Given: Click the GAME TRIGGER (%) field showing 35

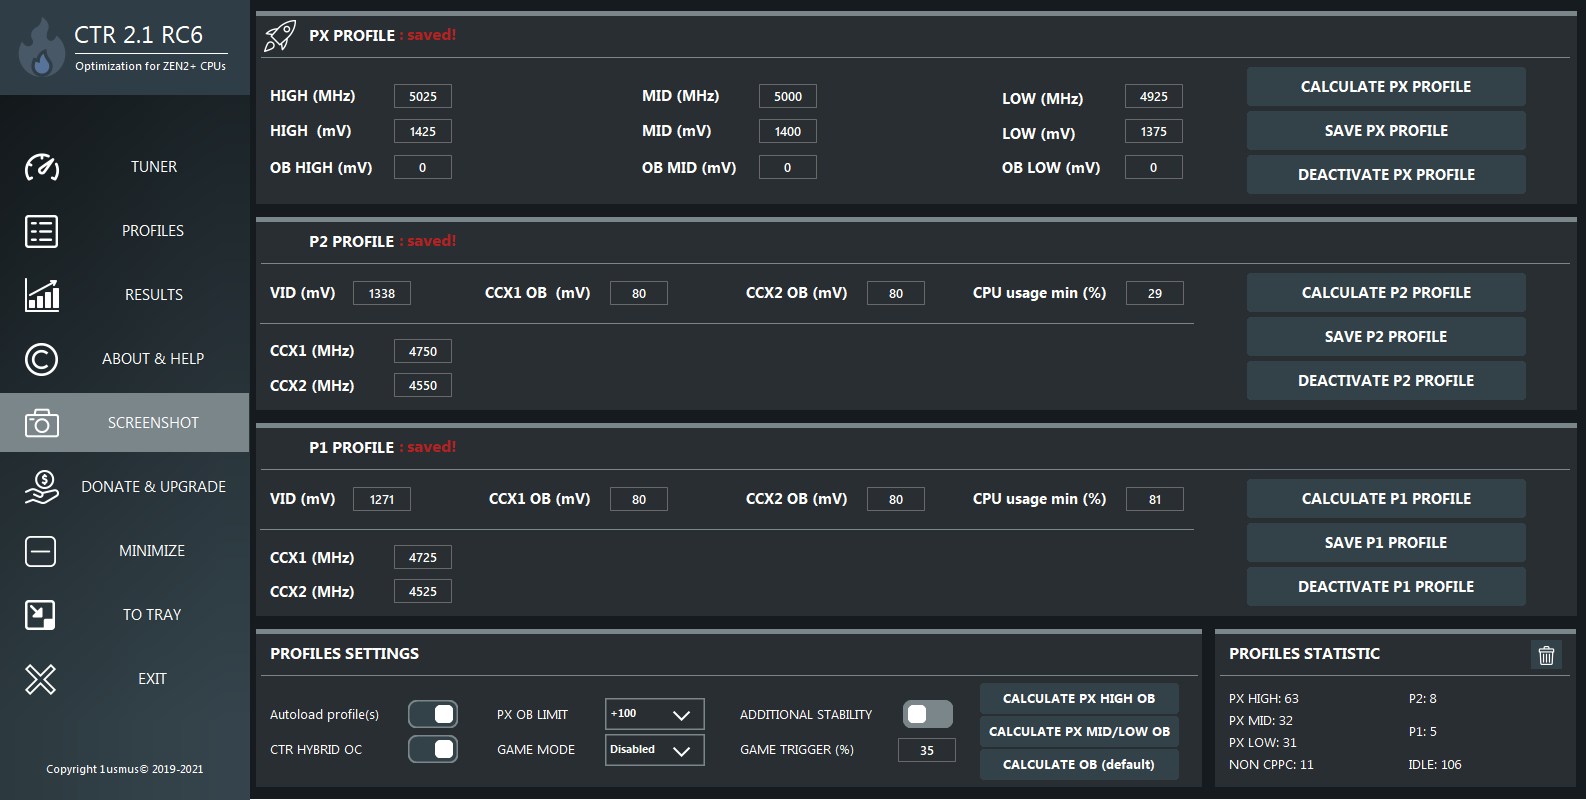Looking at the screenshot, I should (x=927, y=750).
